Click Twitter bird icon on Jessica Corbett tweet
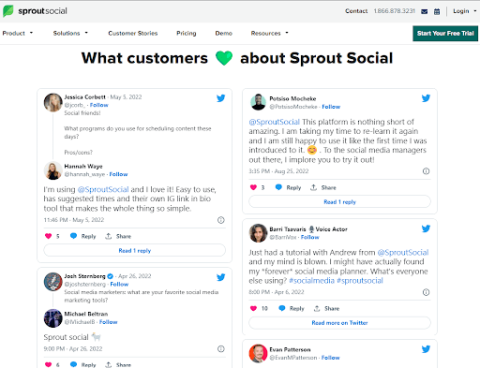Screen dimensions: 480x368 [221, 98]
